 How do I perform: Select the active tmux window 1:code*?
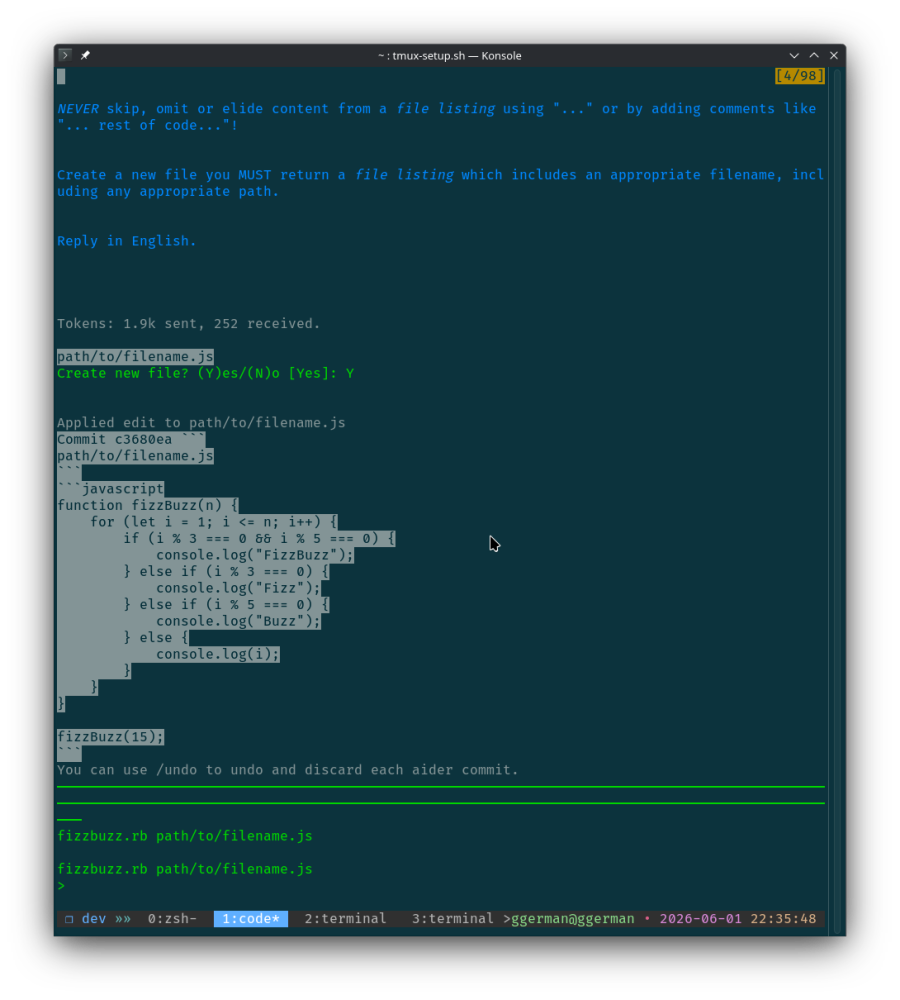251,918
